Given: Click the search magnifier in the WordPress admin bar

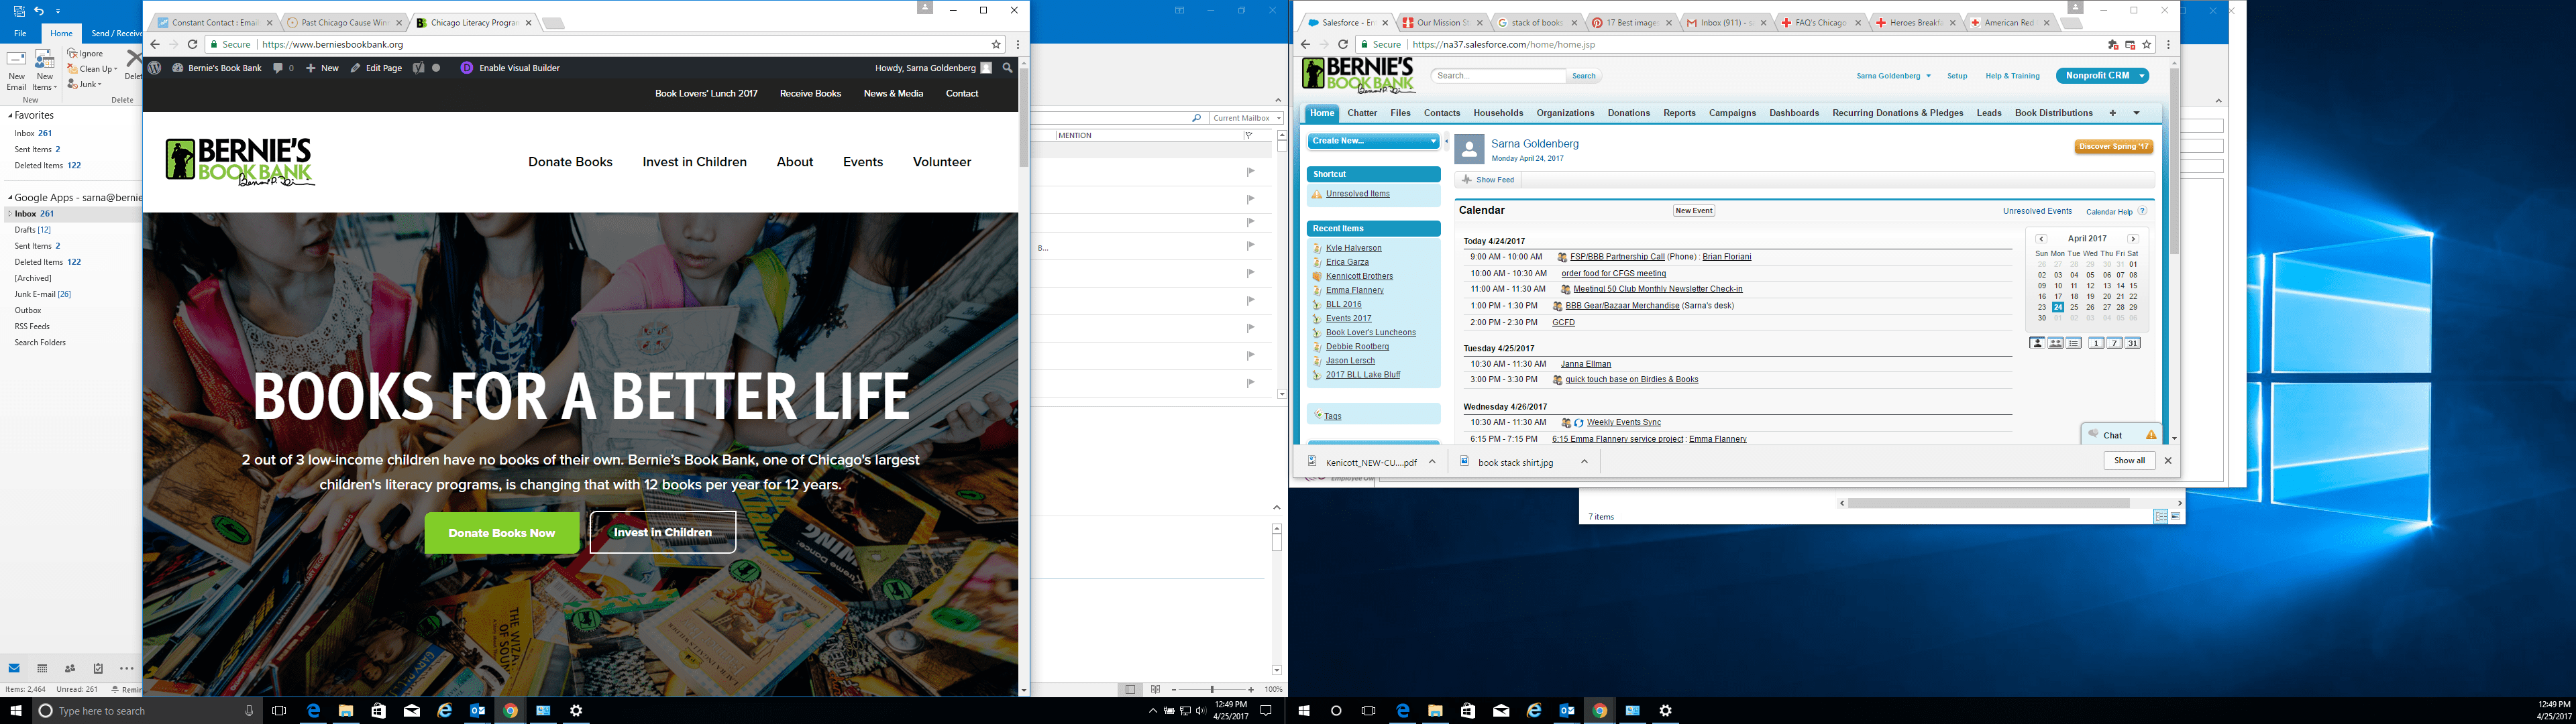Looking at the screenshot, I should [x=1007, y=68].
